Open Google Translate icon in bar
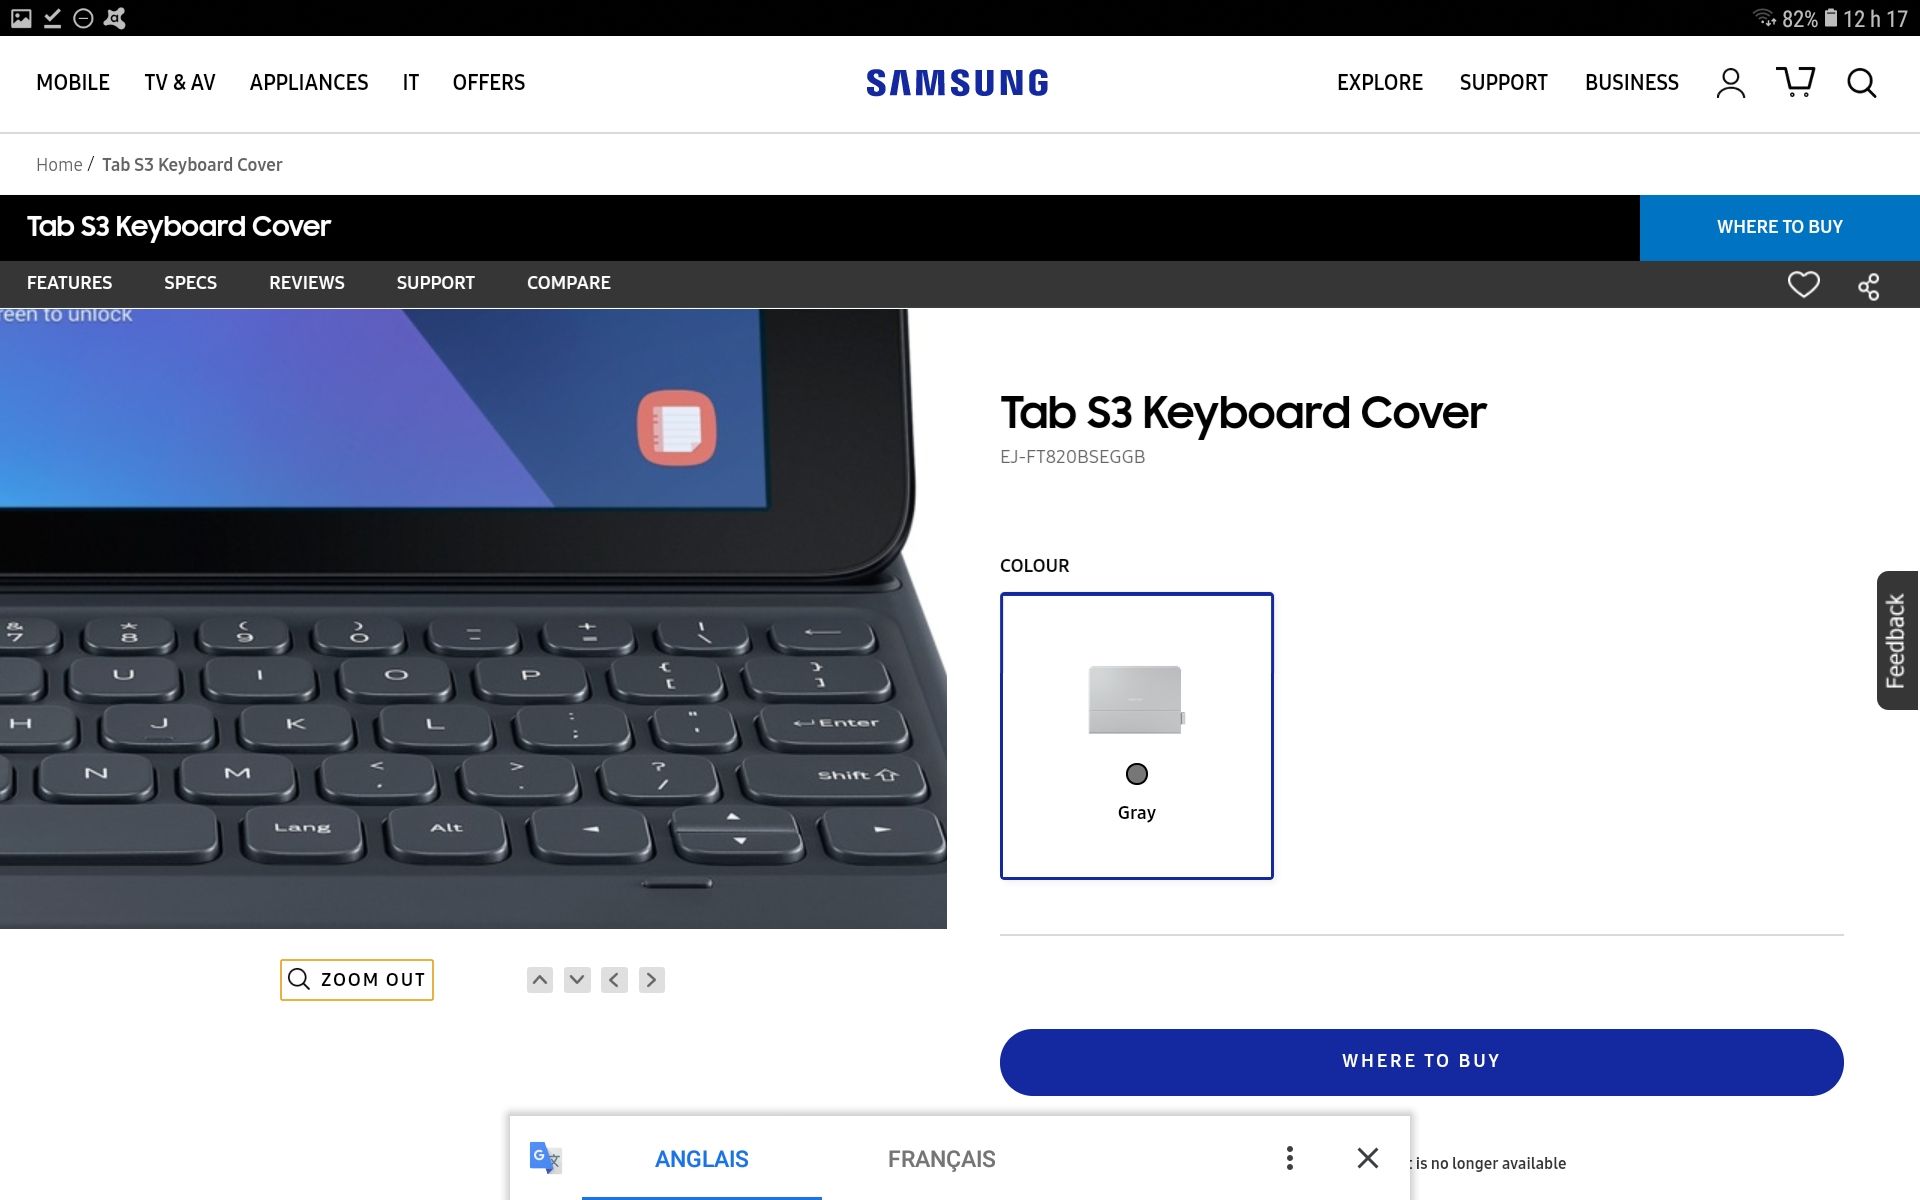 click(x=545, y=1158)
